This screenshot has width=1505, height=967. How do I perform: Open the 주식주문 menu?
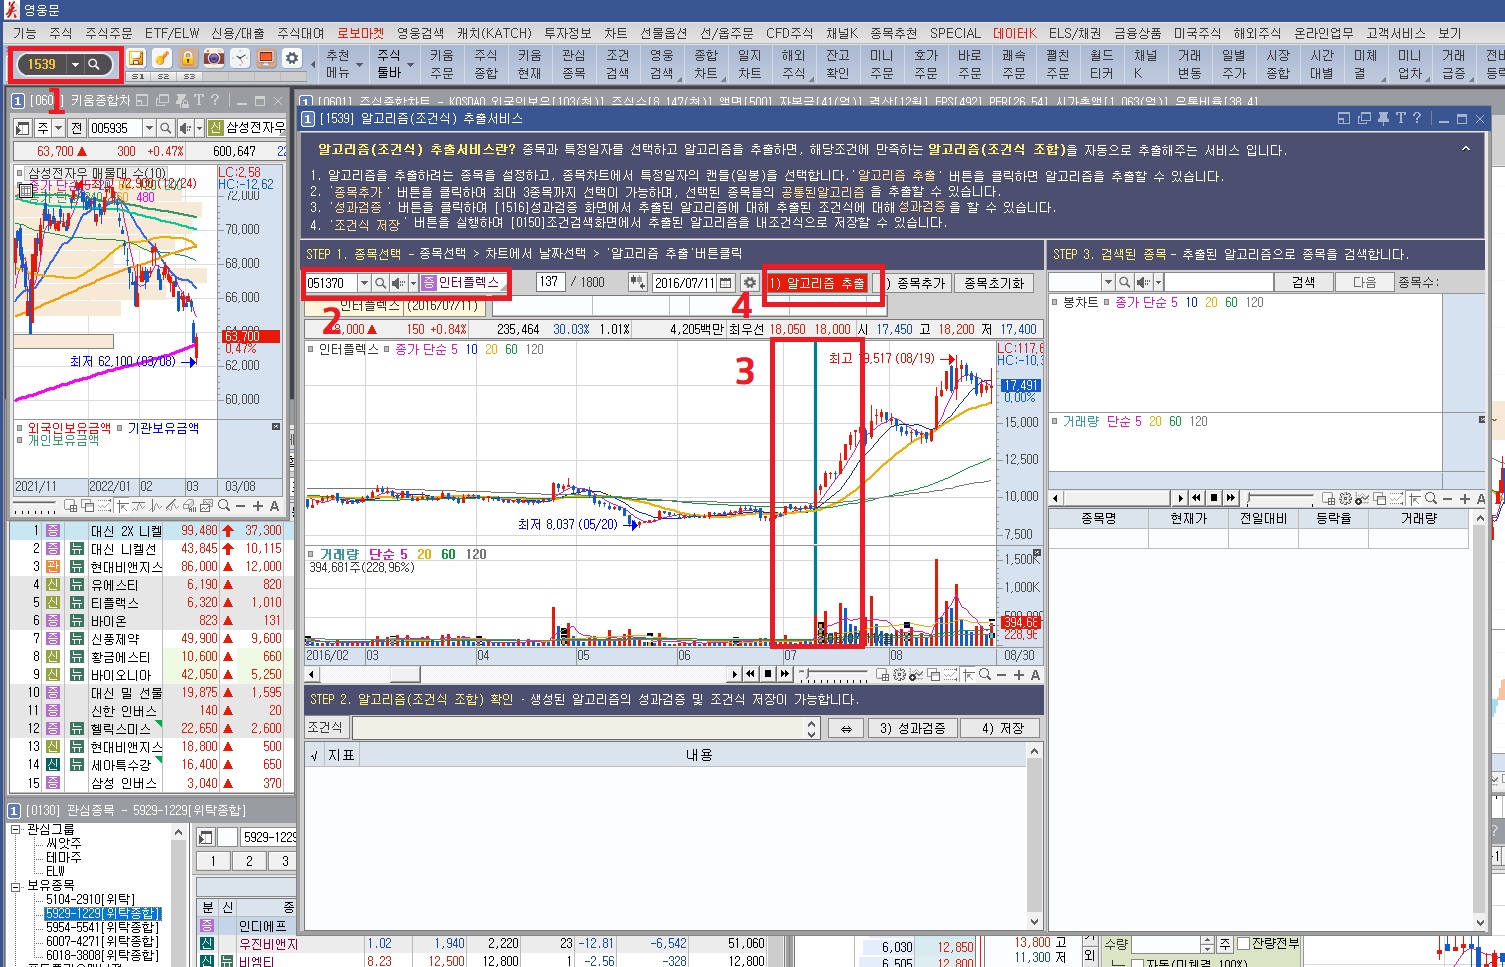[x=108, y=33]
